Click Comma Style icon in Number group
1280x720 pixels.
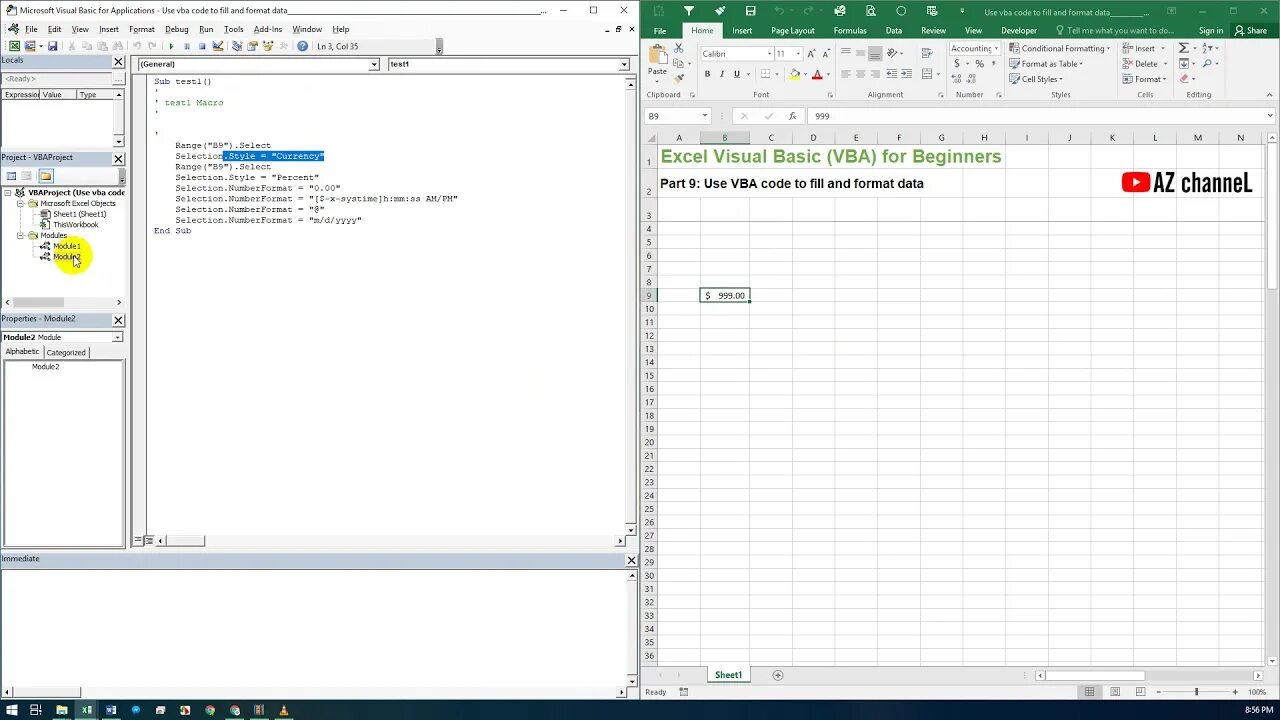point(994,63)
